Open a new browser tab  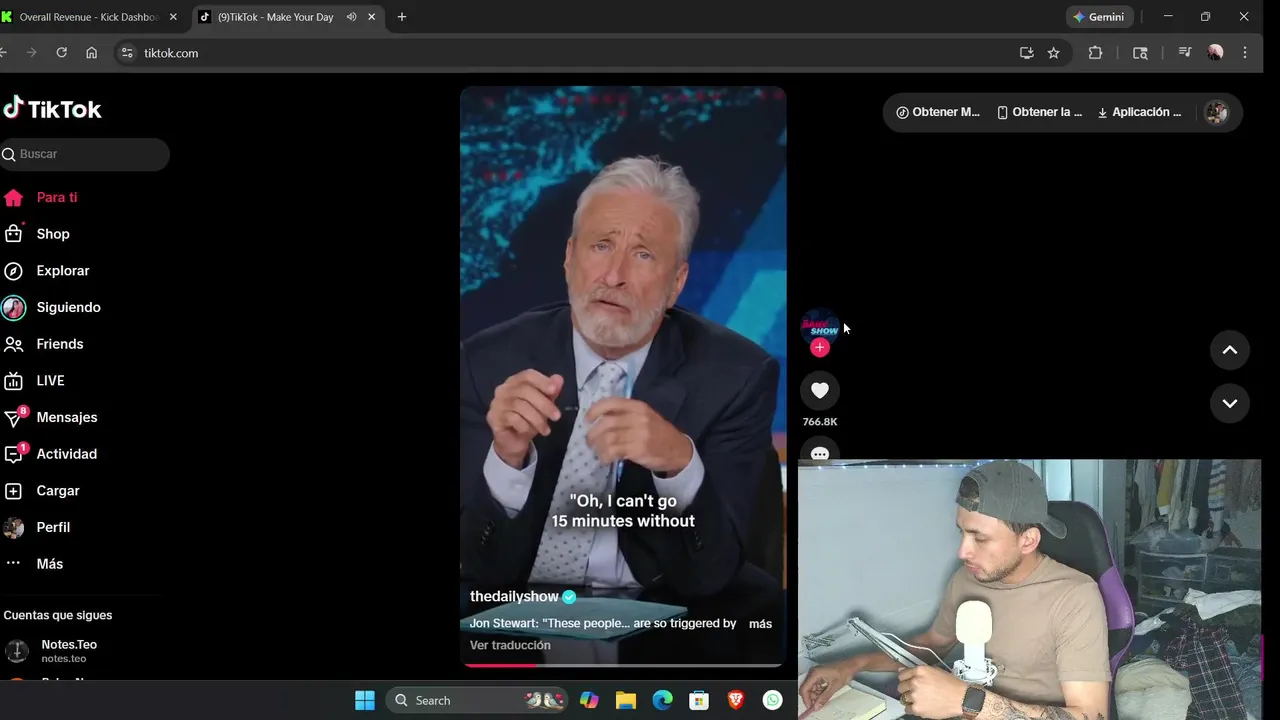tap(402, 17)
